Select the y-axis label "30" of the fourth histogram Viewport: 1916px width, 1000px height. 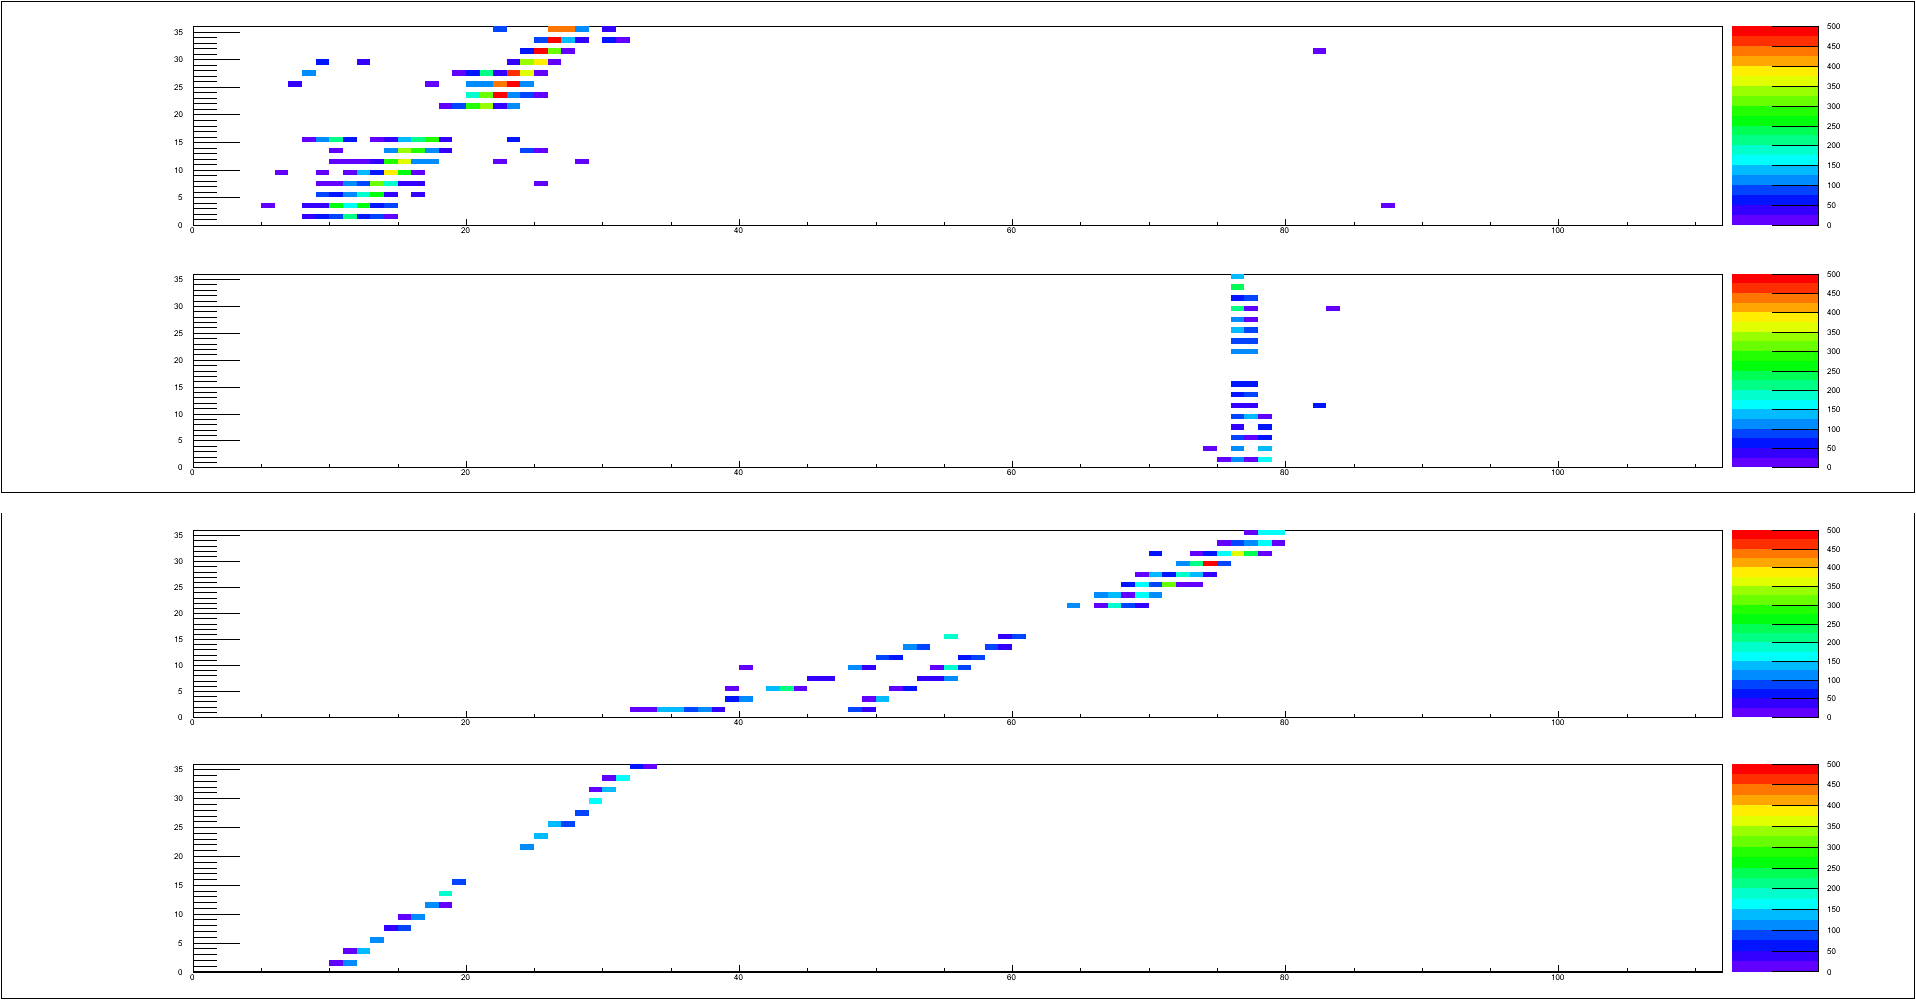[x=178, y=798]
